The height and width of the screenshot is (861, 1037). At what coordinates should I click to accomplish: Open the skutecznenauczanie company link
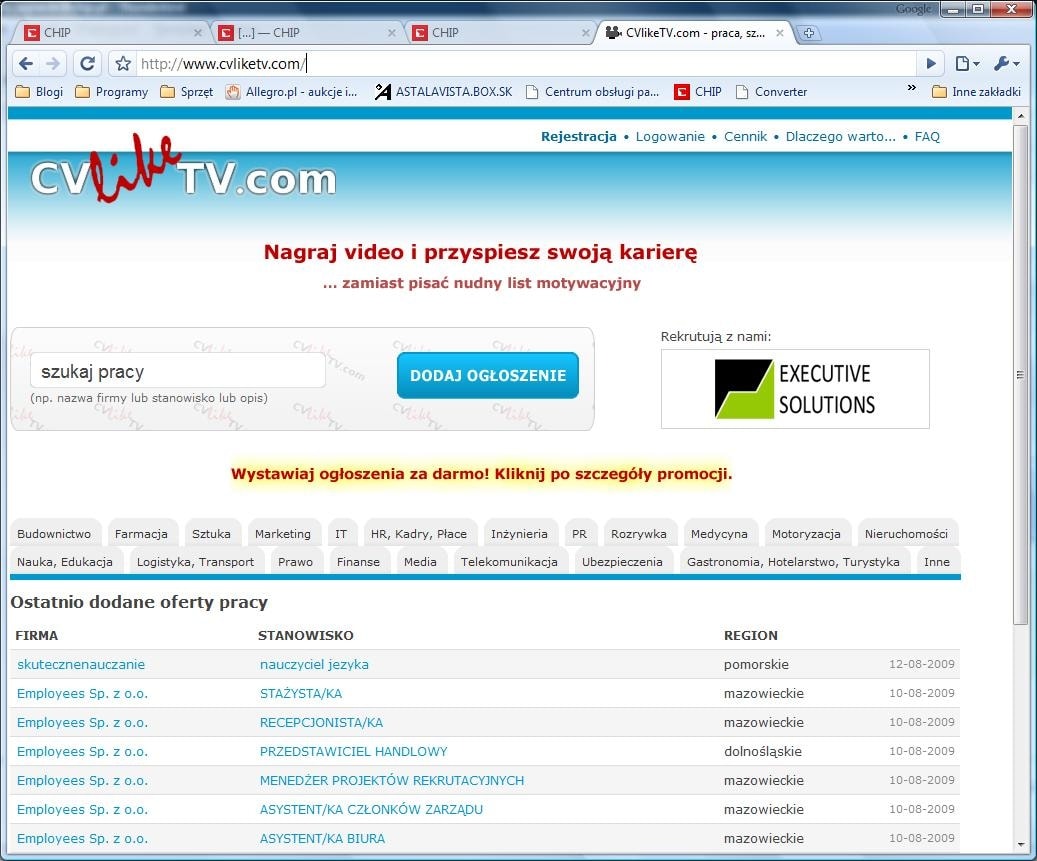tap(81, 664)
